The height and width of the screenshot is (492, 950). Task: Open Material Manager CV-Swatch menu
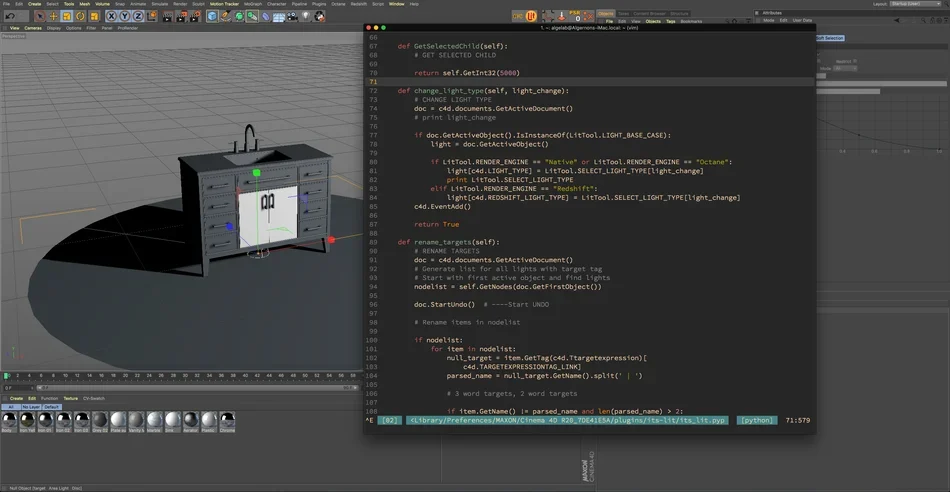tap(94, 399)
